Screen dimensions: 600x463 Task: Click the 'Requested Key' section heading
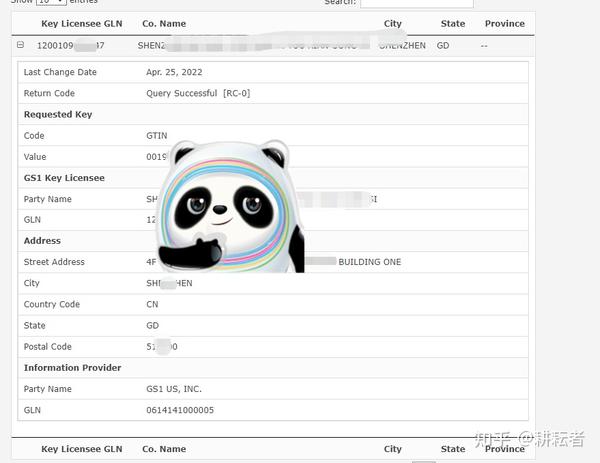pos(58,114)
